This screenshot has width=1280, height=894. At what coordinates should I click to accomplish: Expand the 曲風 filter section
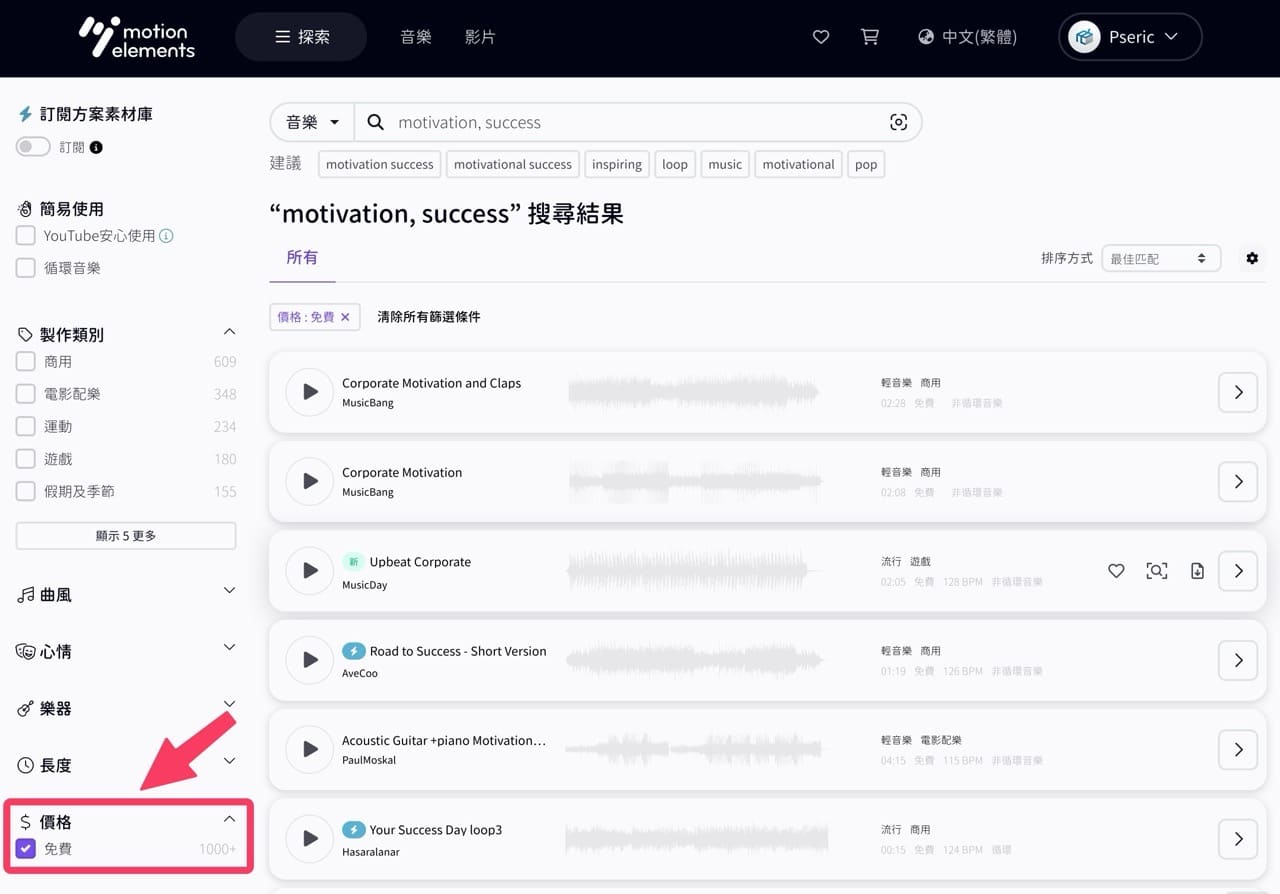229,591
